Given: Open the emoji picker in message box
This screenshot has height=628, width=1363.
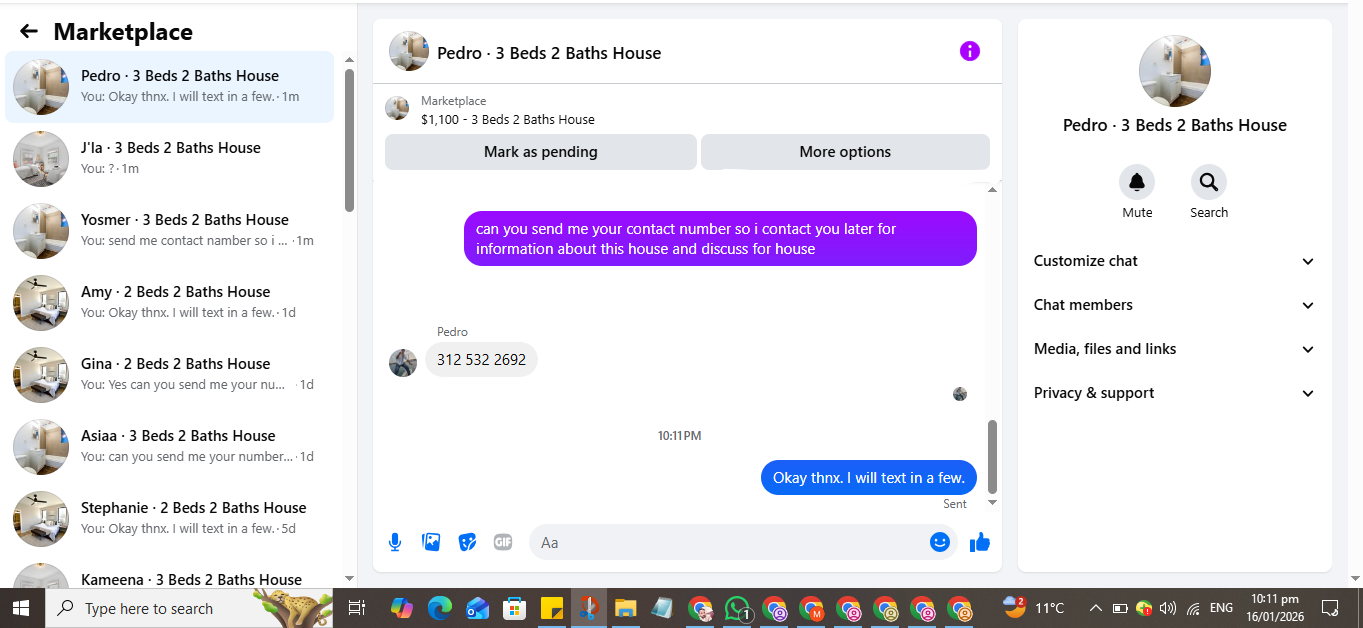Looking at the screenshot, I should pyautogui.click(x=940, y=542).
